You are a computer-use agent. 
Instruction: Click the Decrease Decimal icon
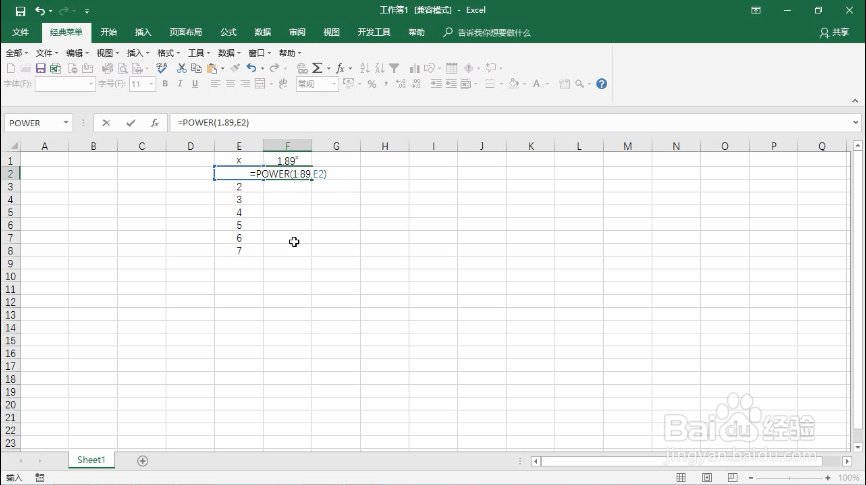coord(416,84)
